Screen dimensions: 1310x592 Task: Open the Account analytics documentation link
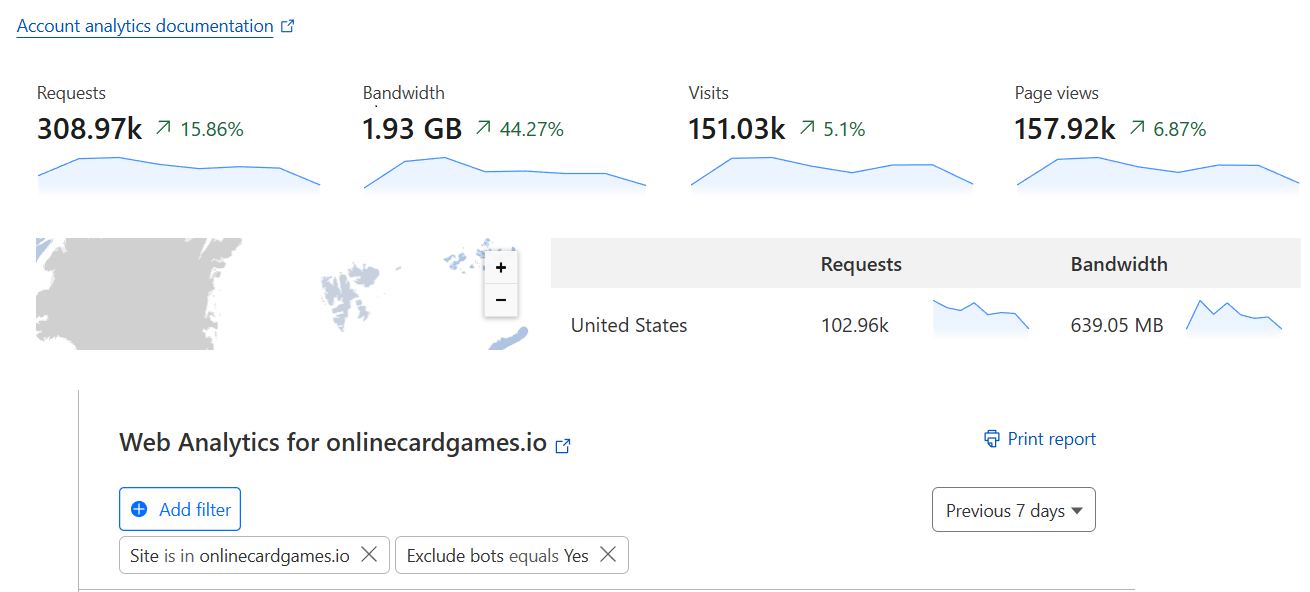click(143, 25)
